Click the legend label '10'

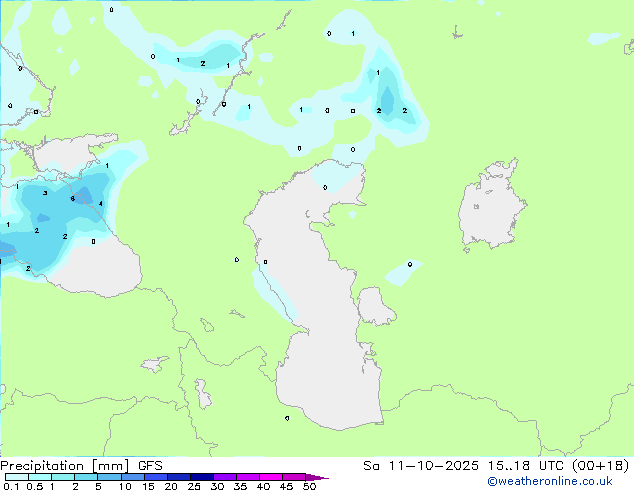[x=125, y=486]
